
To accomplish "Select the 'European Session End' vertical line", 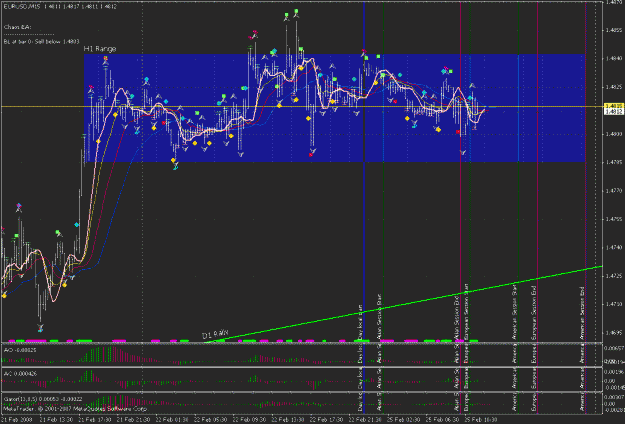I will tap(537, 171).
